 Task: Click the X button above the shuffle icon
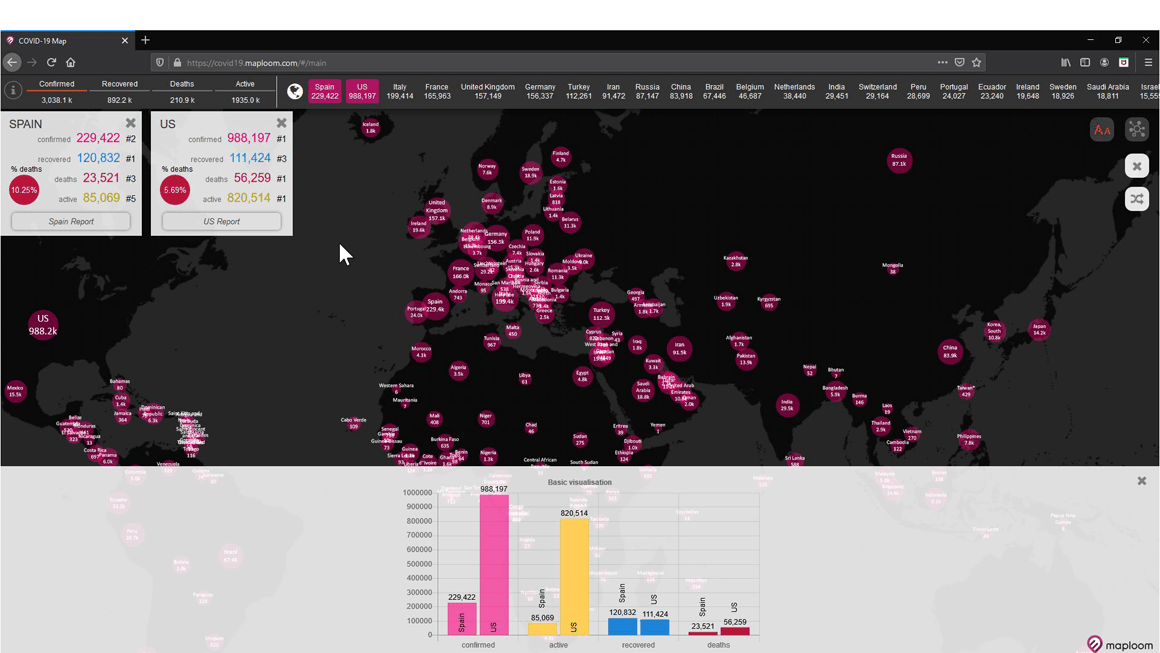(x=1137, y=166)
